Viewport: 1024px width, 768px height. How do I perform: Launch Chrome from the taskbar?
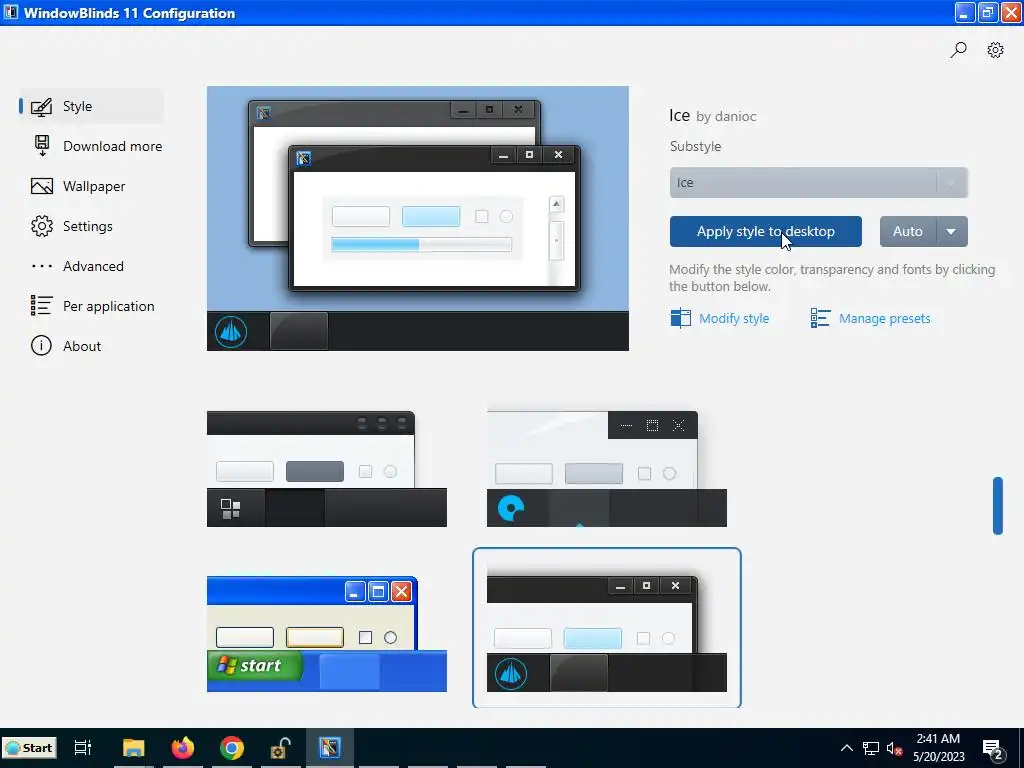coord(232,748)
